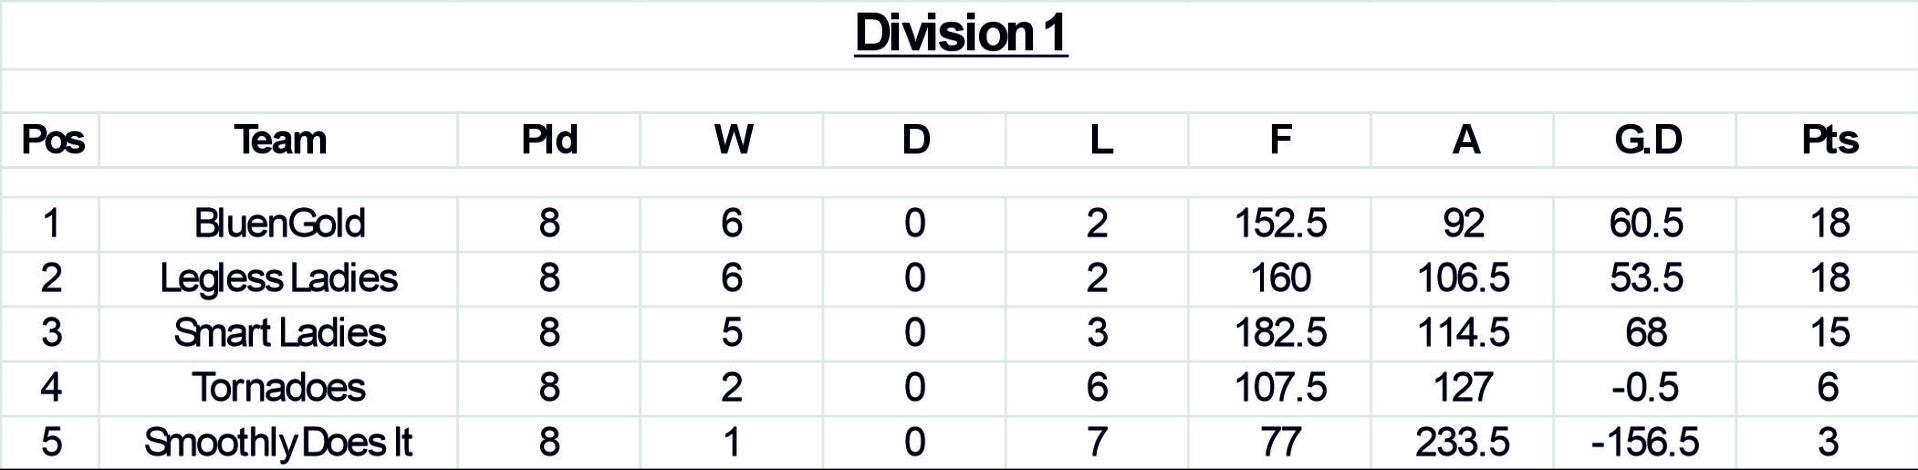The height and width of the screenshot is (470, 1918).
Task: Select the -0.5 goal difference cell
Action: coord(1646,388)
